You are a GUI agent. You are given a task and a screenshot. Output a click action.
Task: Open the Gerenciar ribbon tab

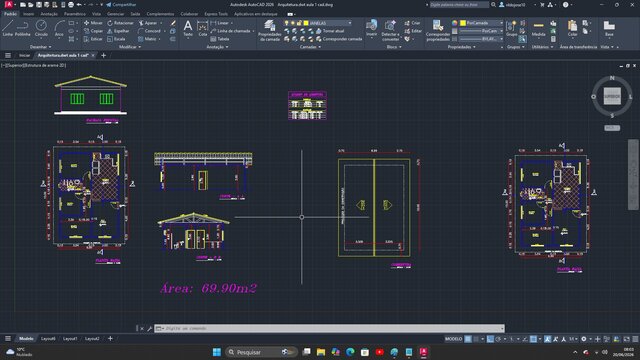116,14
